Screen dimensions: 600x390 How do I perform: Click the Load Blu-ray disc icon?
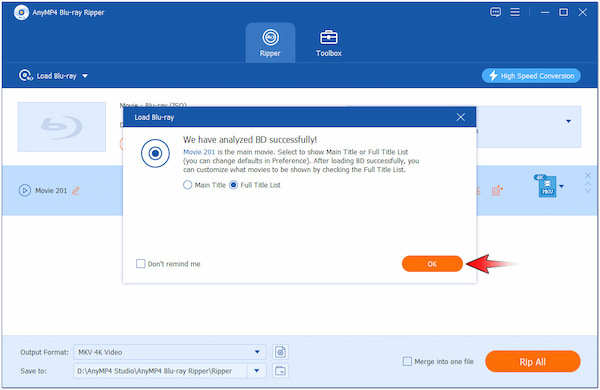[26, 75]
